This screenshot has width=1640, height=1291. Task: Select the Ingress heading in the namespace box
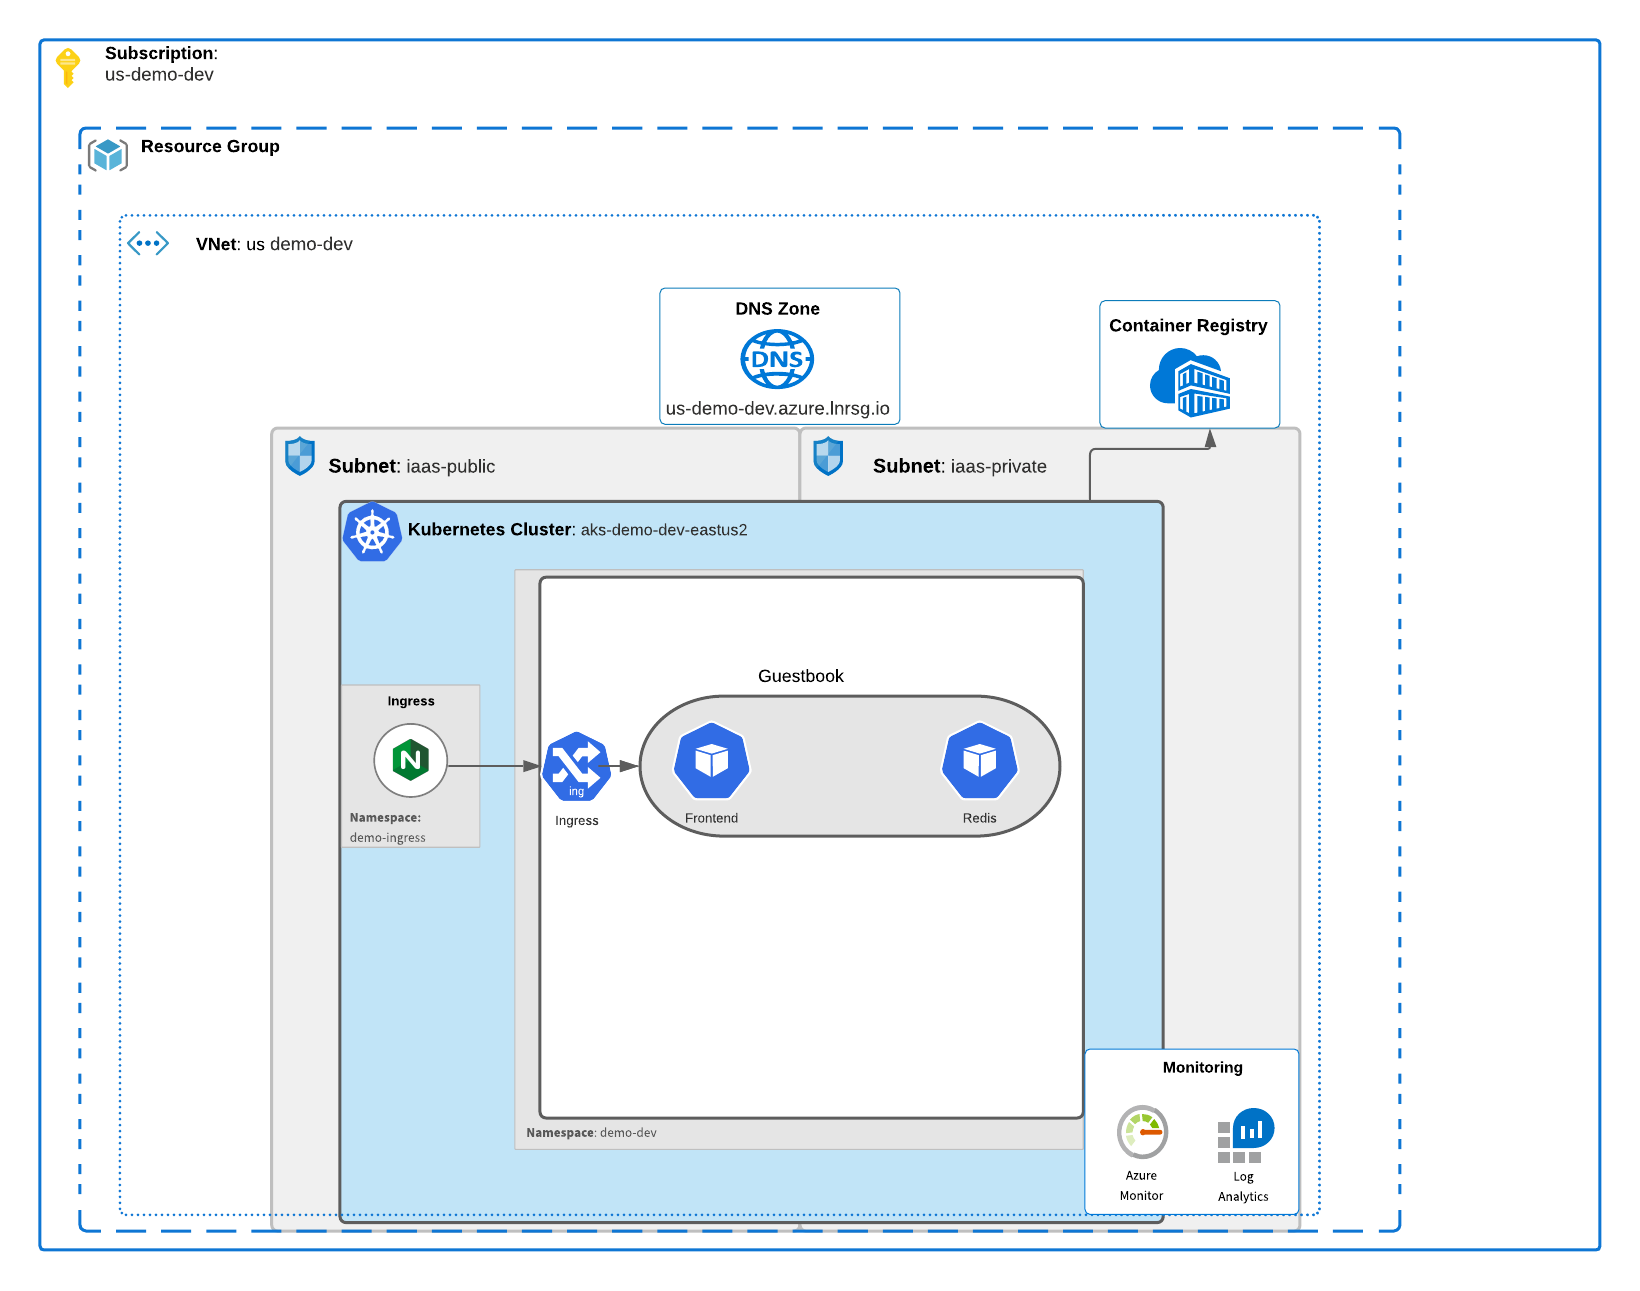pos(411,701)
